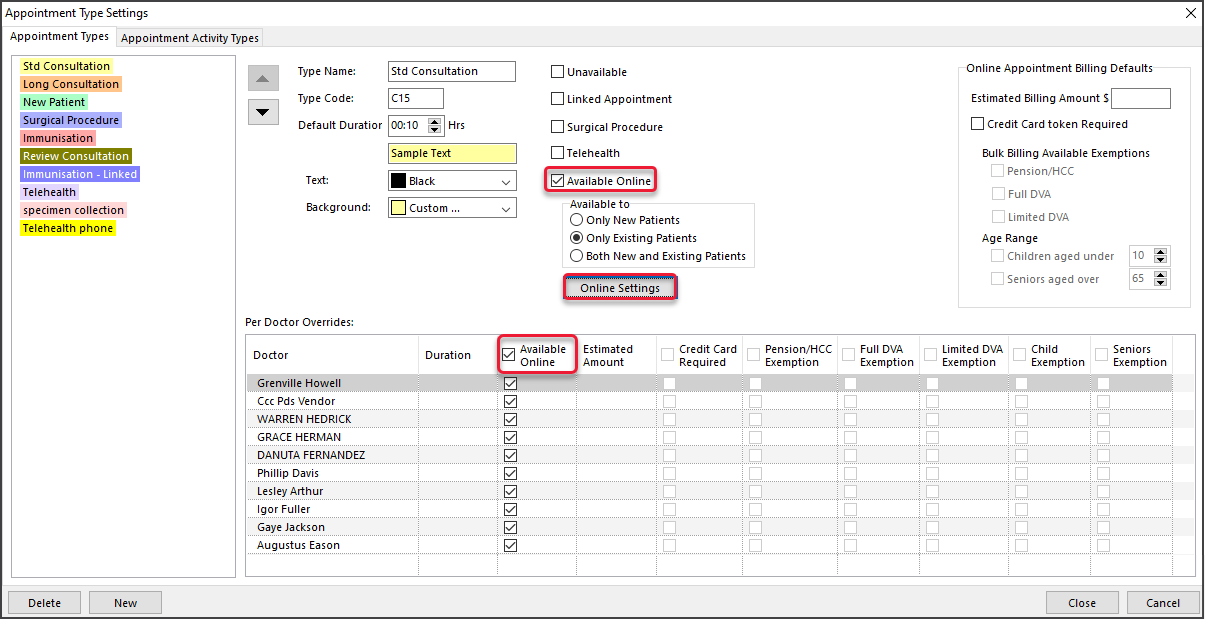Untick Available Online for Grenville Howell
The image size is (1205, 619).
pyautogui.click(x=511, y=383)
